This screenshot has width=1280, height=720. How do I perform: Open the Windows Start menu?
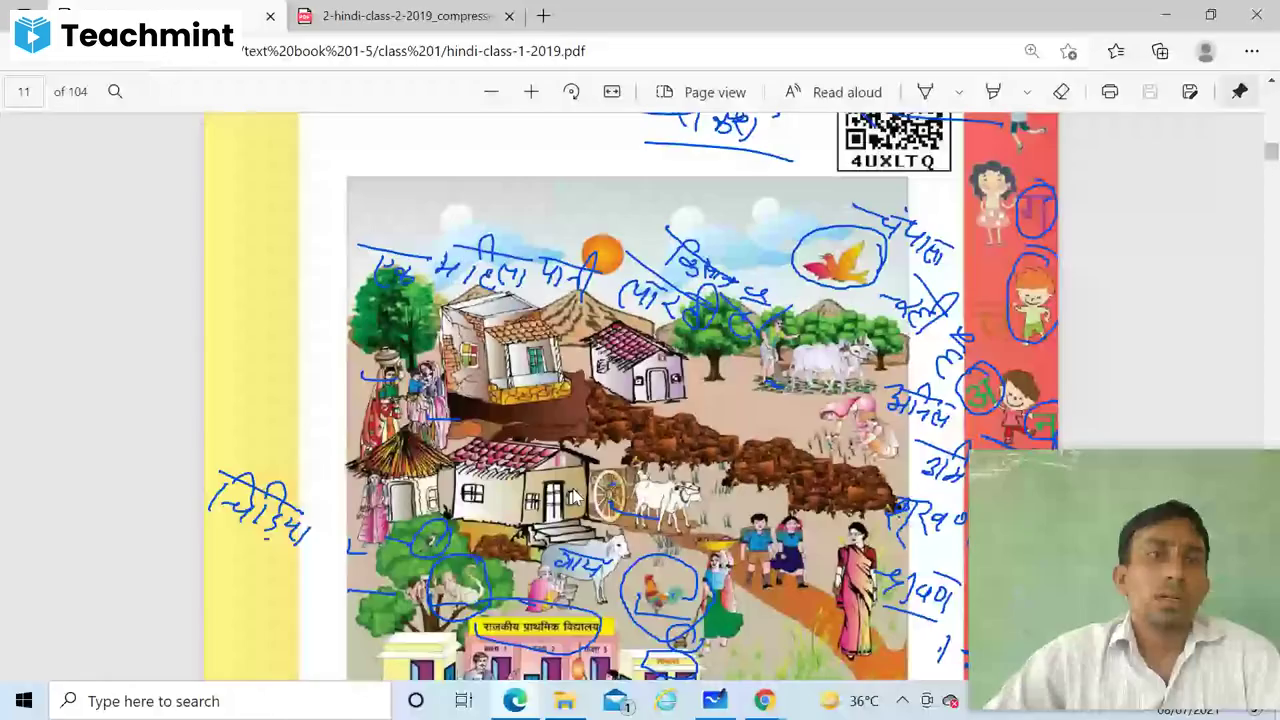24,701
